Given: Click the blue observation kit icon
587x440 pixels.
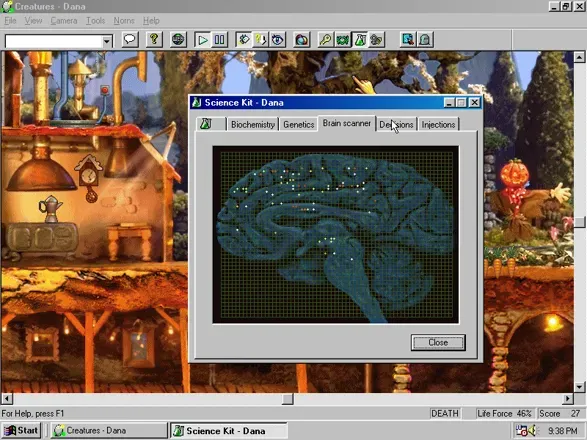Looking at the screenshot, I should 408,39.
